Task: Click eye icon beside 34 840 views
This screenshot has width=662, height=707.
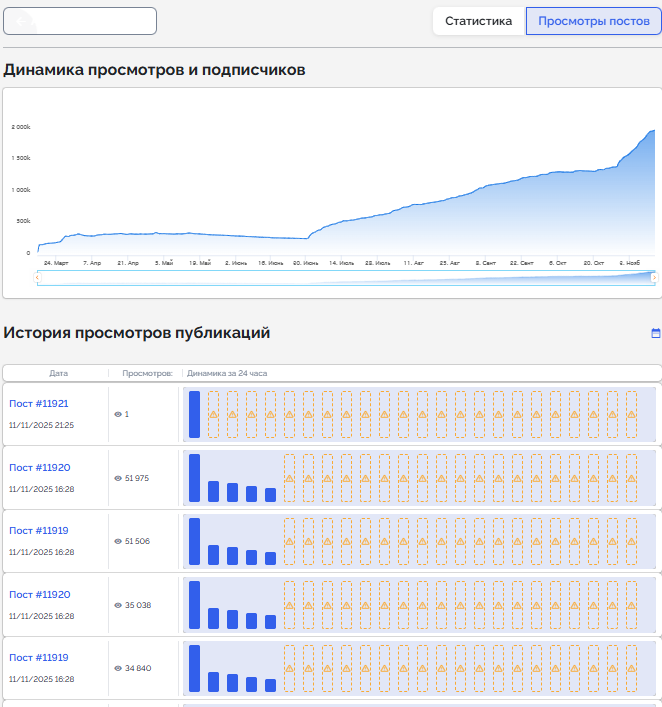Action: click(x=118, y=668)
